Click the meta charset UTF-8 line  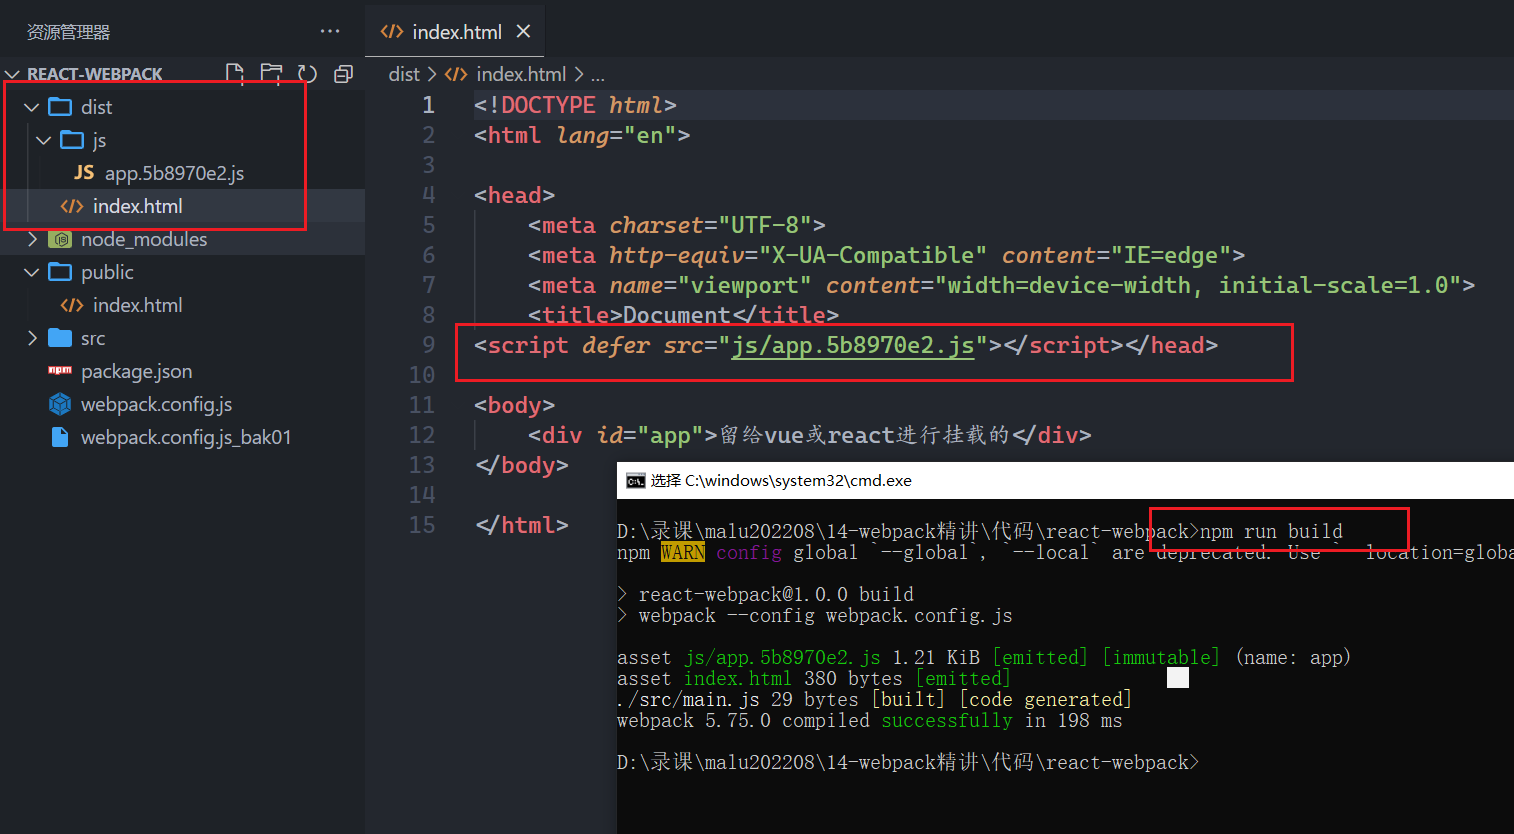tap(677, 225)
